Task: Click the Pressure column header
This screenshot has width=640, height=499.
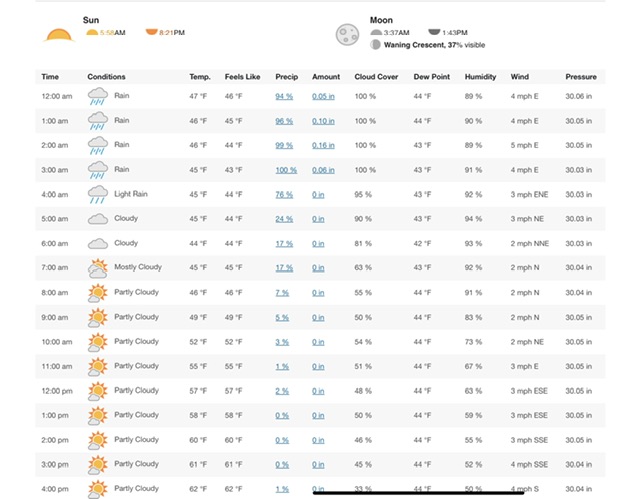Action: coord(581,77)
